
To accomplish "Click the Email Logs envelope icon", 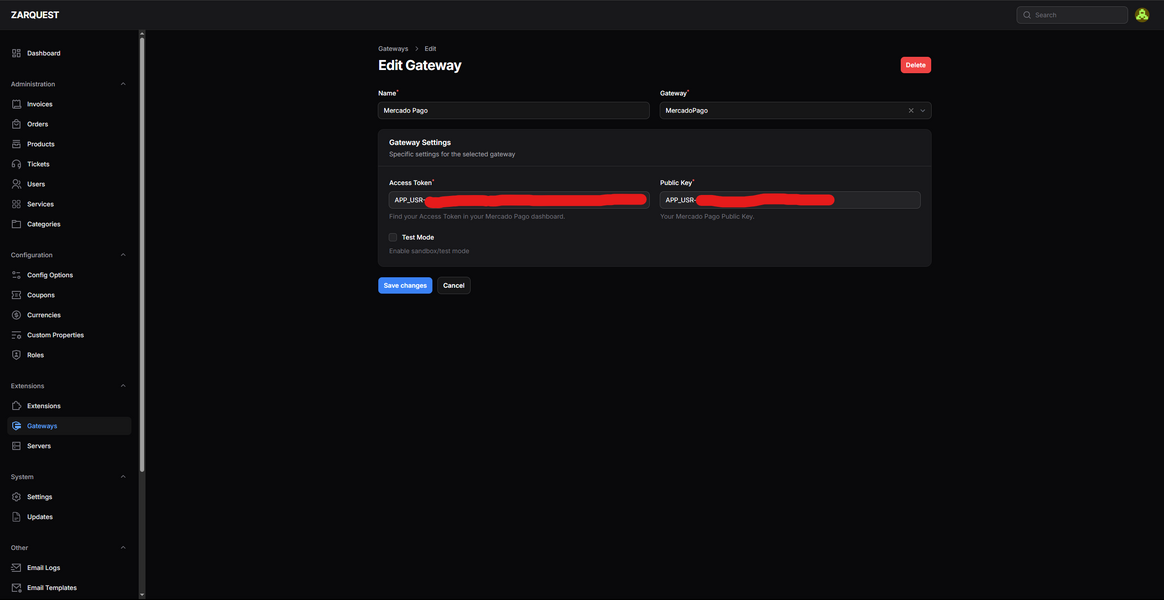I will (x=16, y=568).
